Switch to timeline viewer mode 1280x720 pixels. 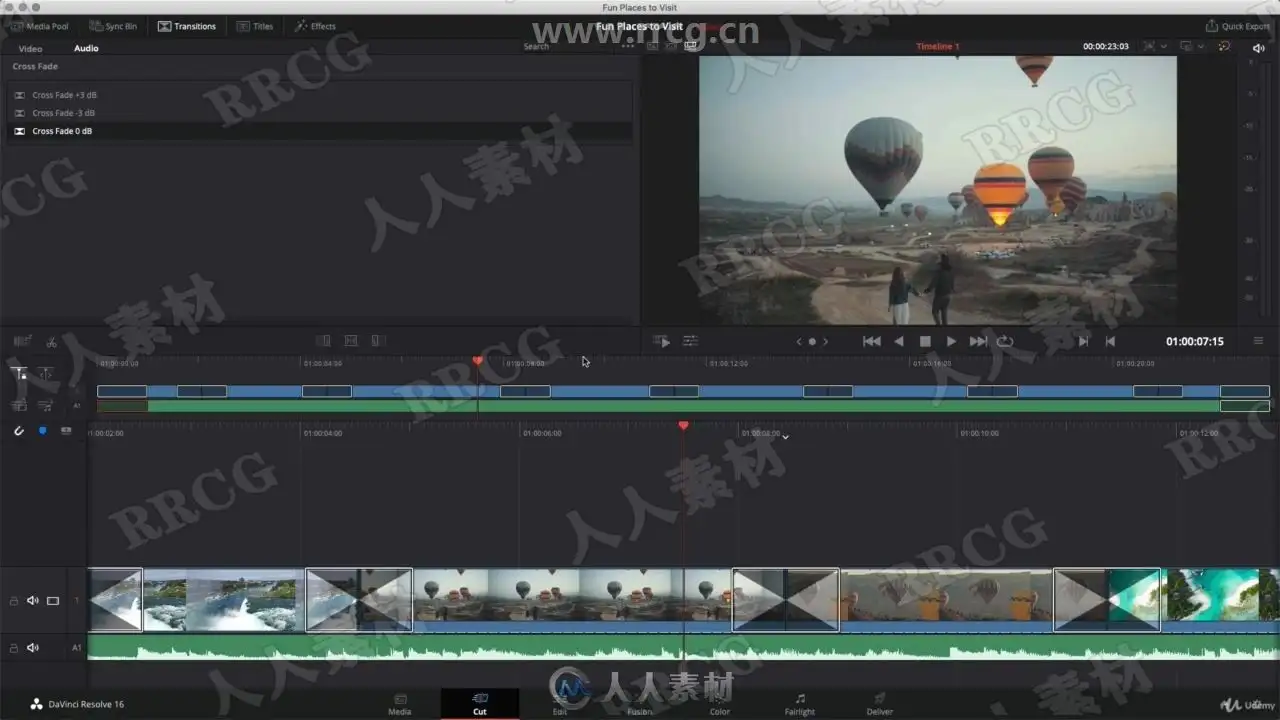690,46
